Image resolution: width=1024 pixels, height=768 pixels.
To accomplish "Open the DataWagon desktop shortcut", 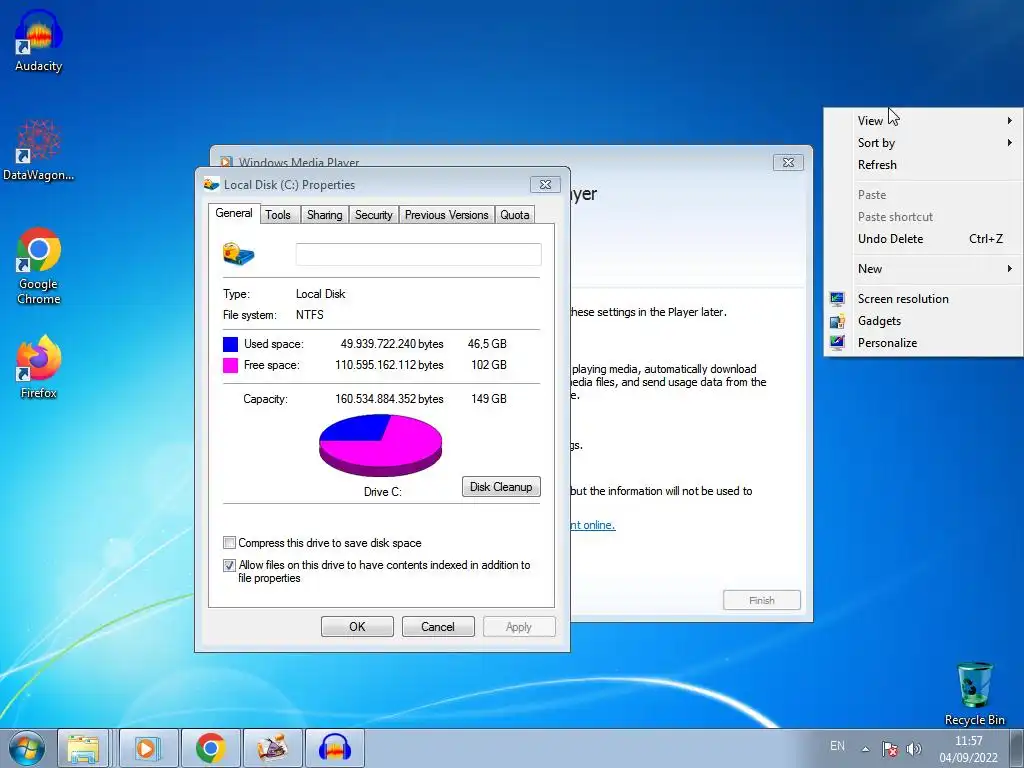I will tap(39, 150).
